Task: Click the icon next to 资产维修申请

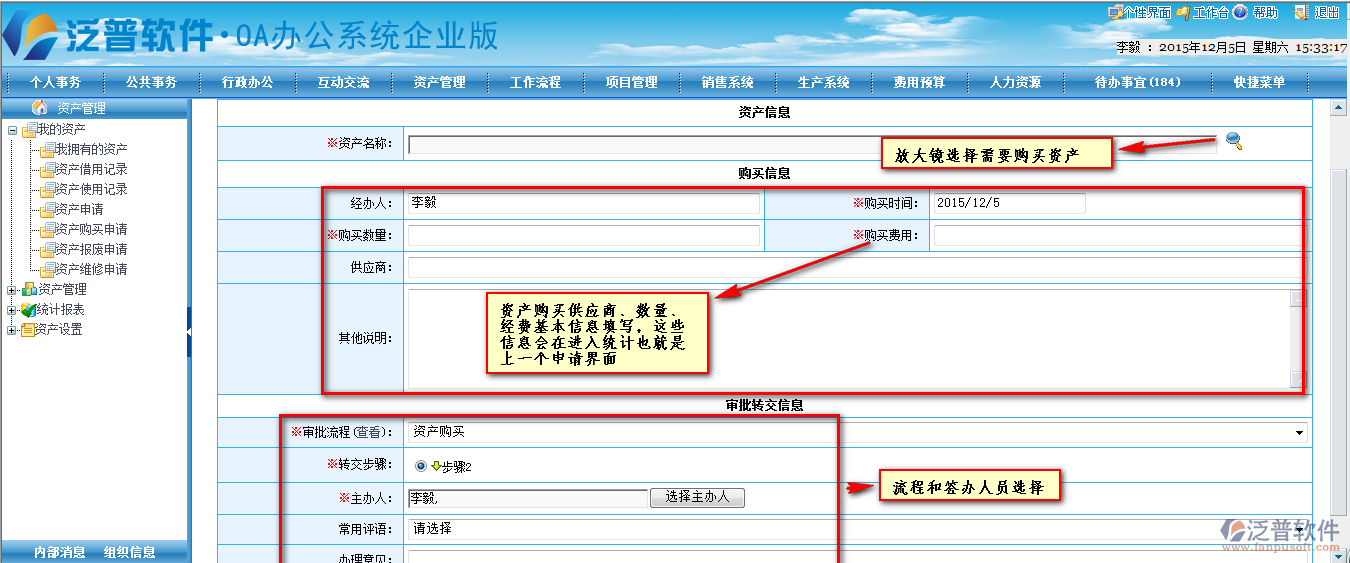Action: pos(47,269)
